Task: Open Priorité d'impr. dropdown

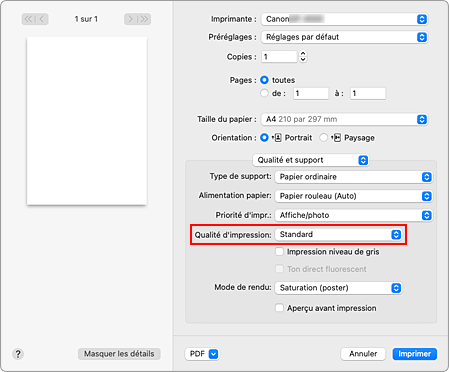Action: (354, 215)
